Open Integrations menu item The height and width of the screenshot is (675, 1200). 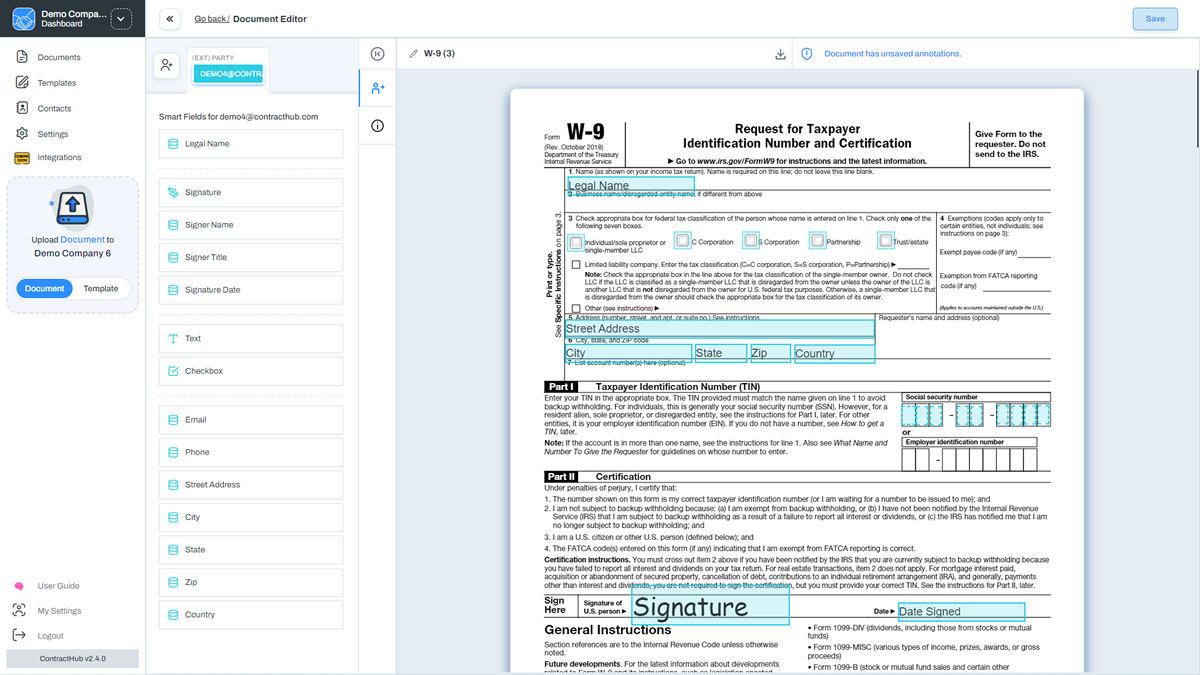pyautogui.click(x=60, y=157)
